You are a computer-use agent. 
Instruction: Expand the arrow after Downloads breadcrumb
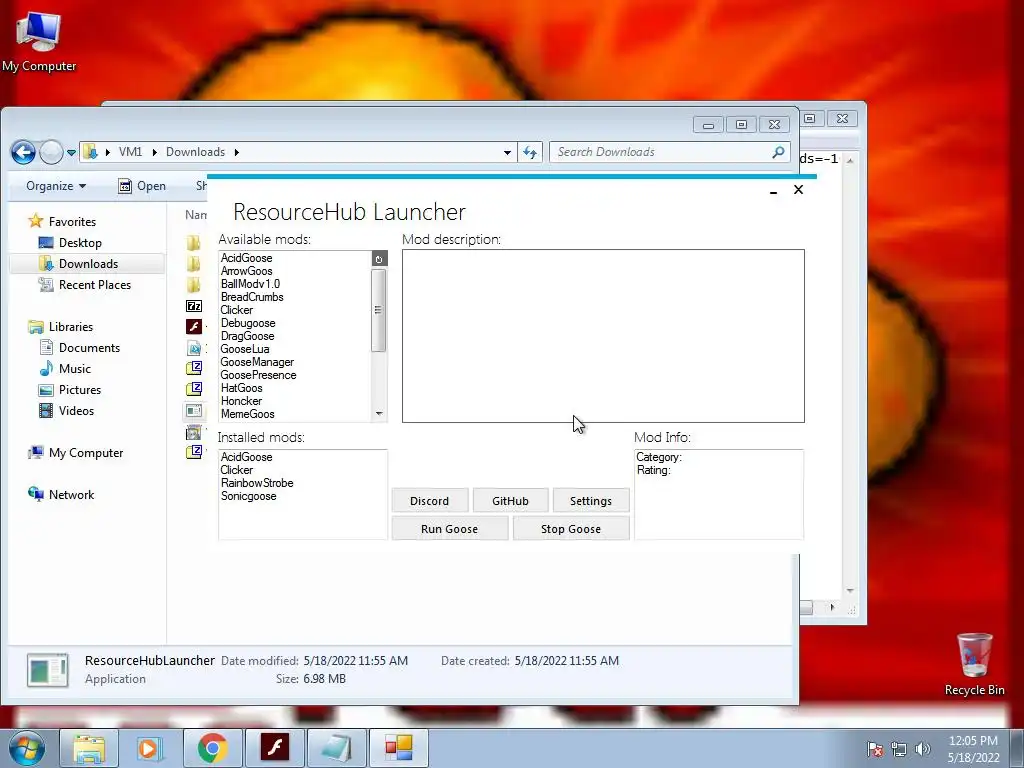(236, 152)
